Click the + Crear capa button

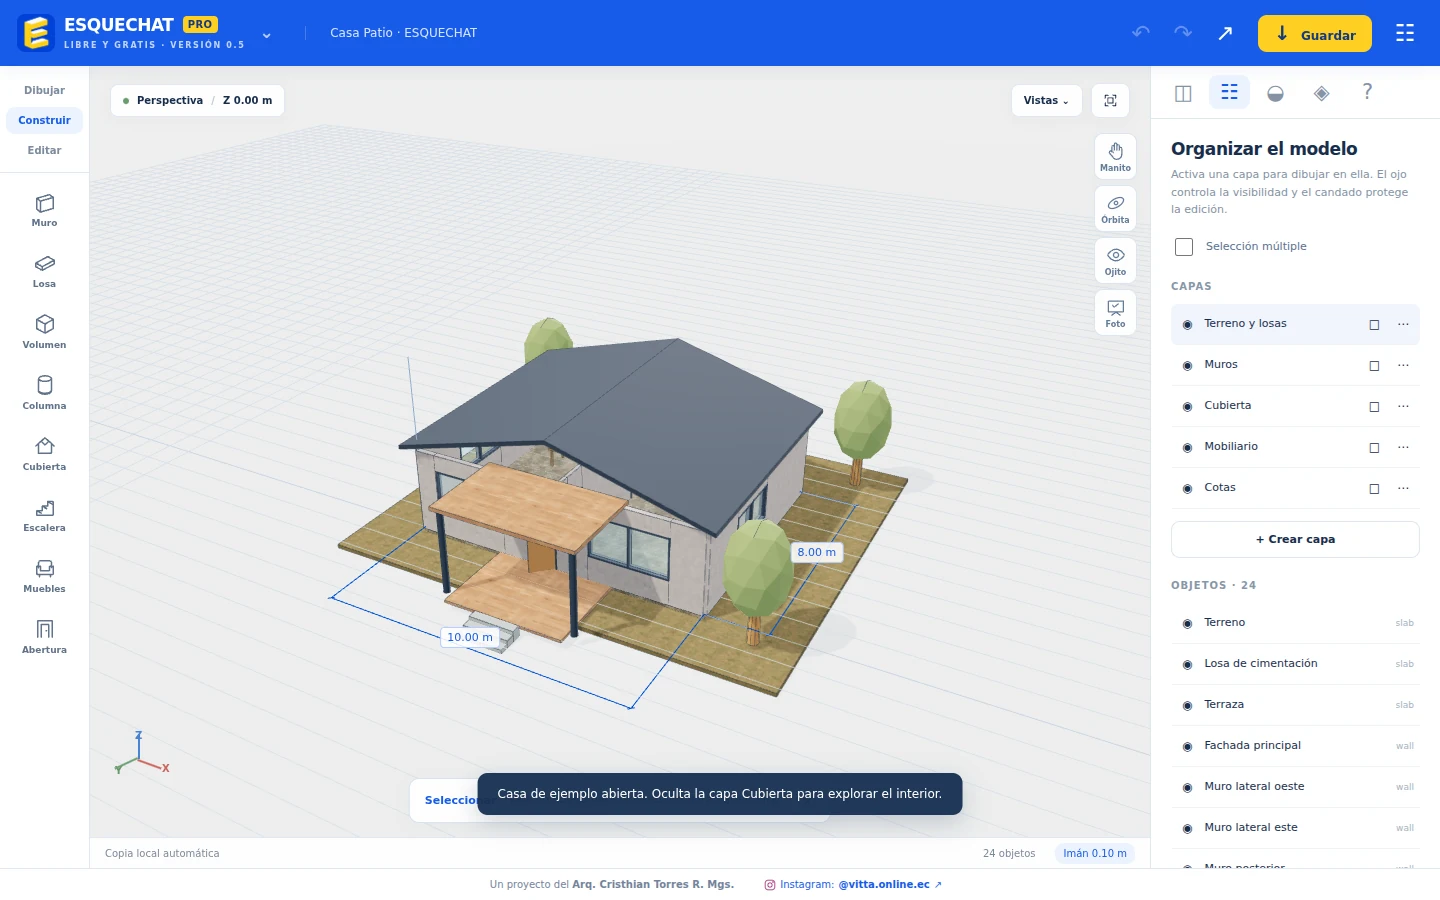(x=1295, y=539)
